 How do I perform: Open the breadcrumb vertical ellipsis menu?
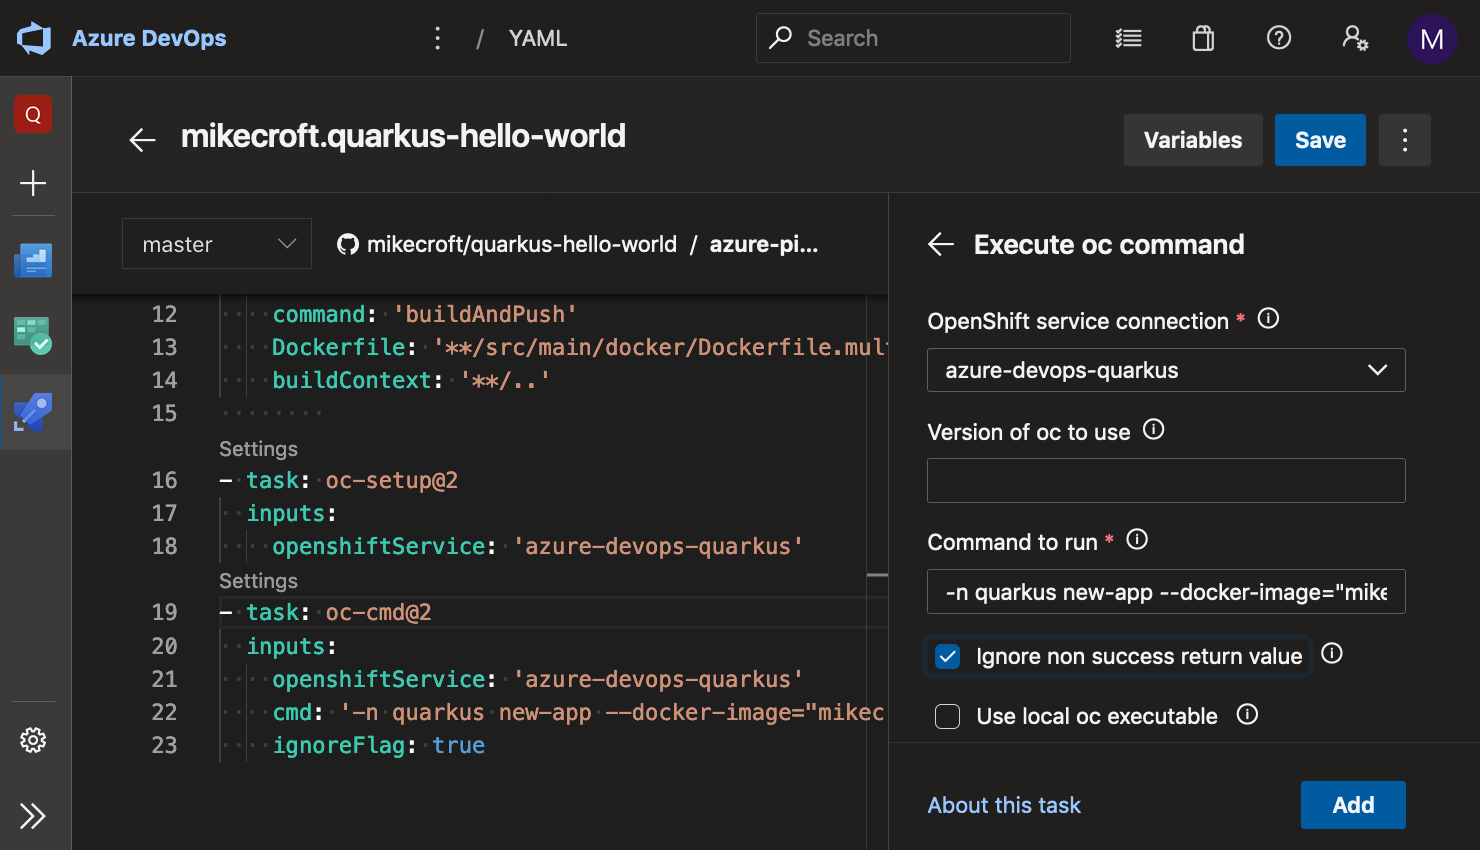coord(437,38)
